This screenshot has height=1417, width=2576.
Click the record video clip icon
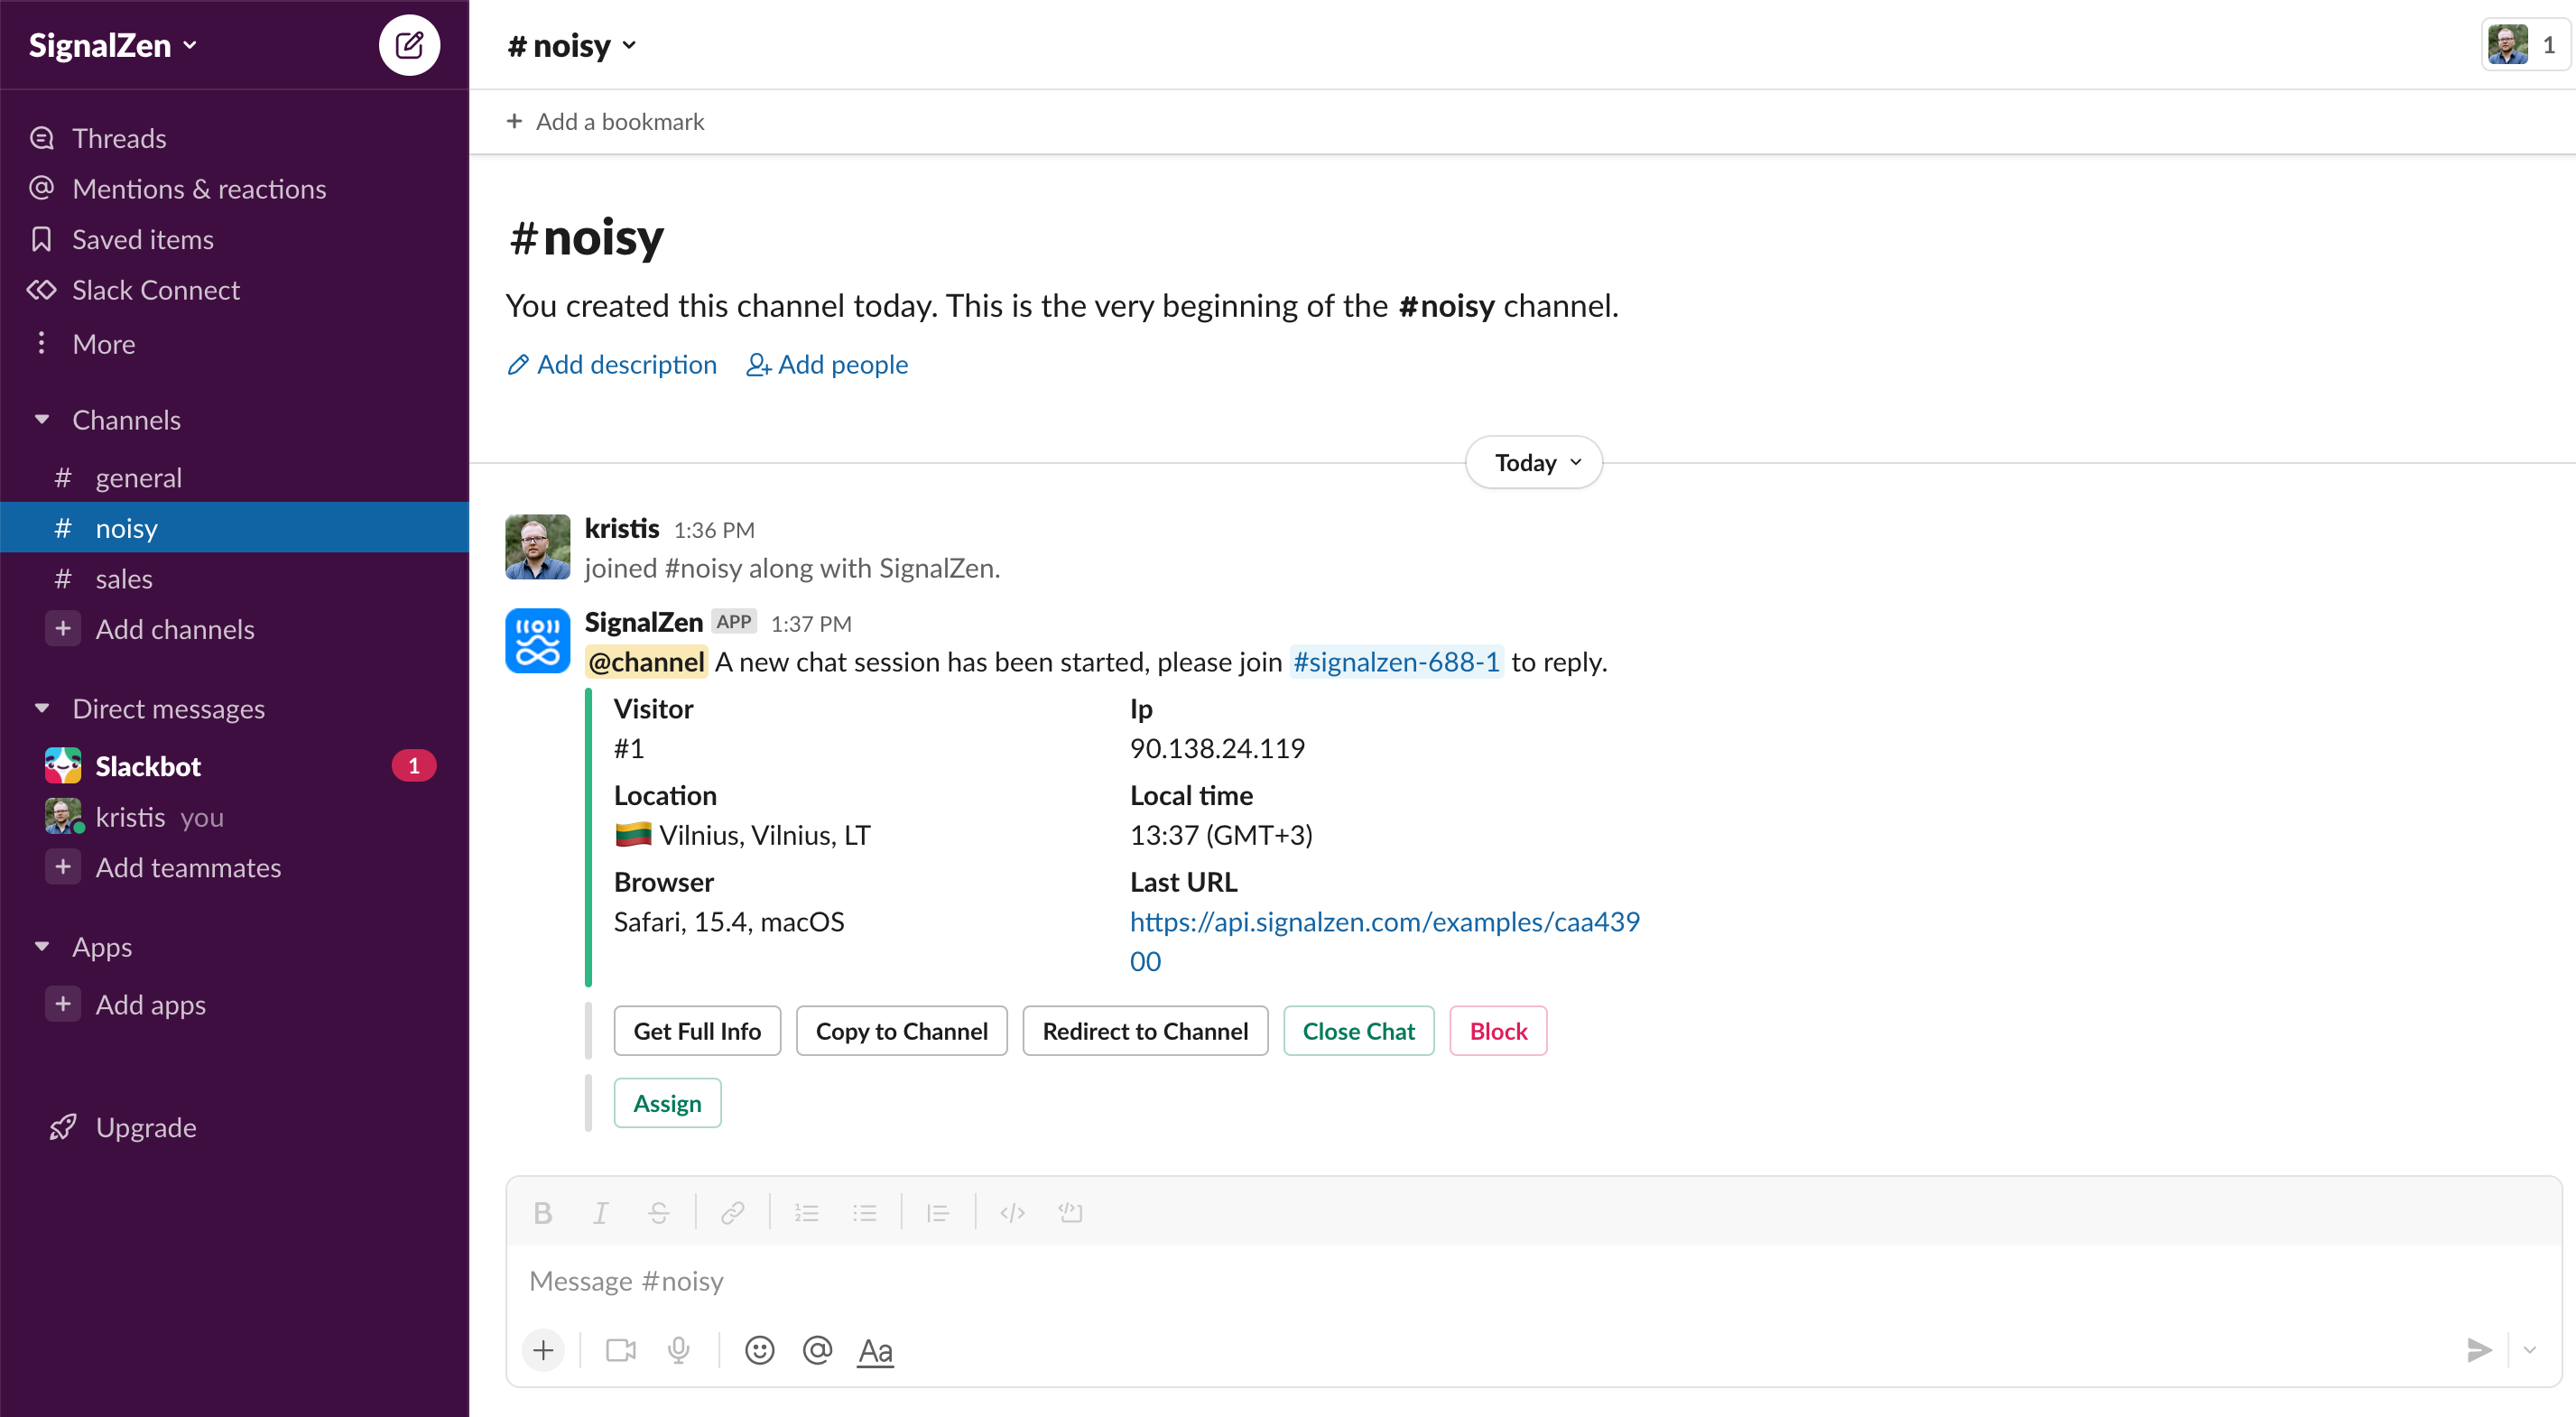(x=621, y=1351)
